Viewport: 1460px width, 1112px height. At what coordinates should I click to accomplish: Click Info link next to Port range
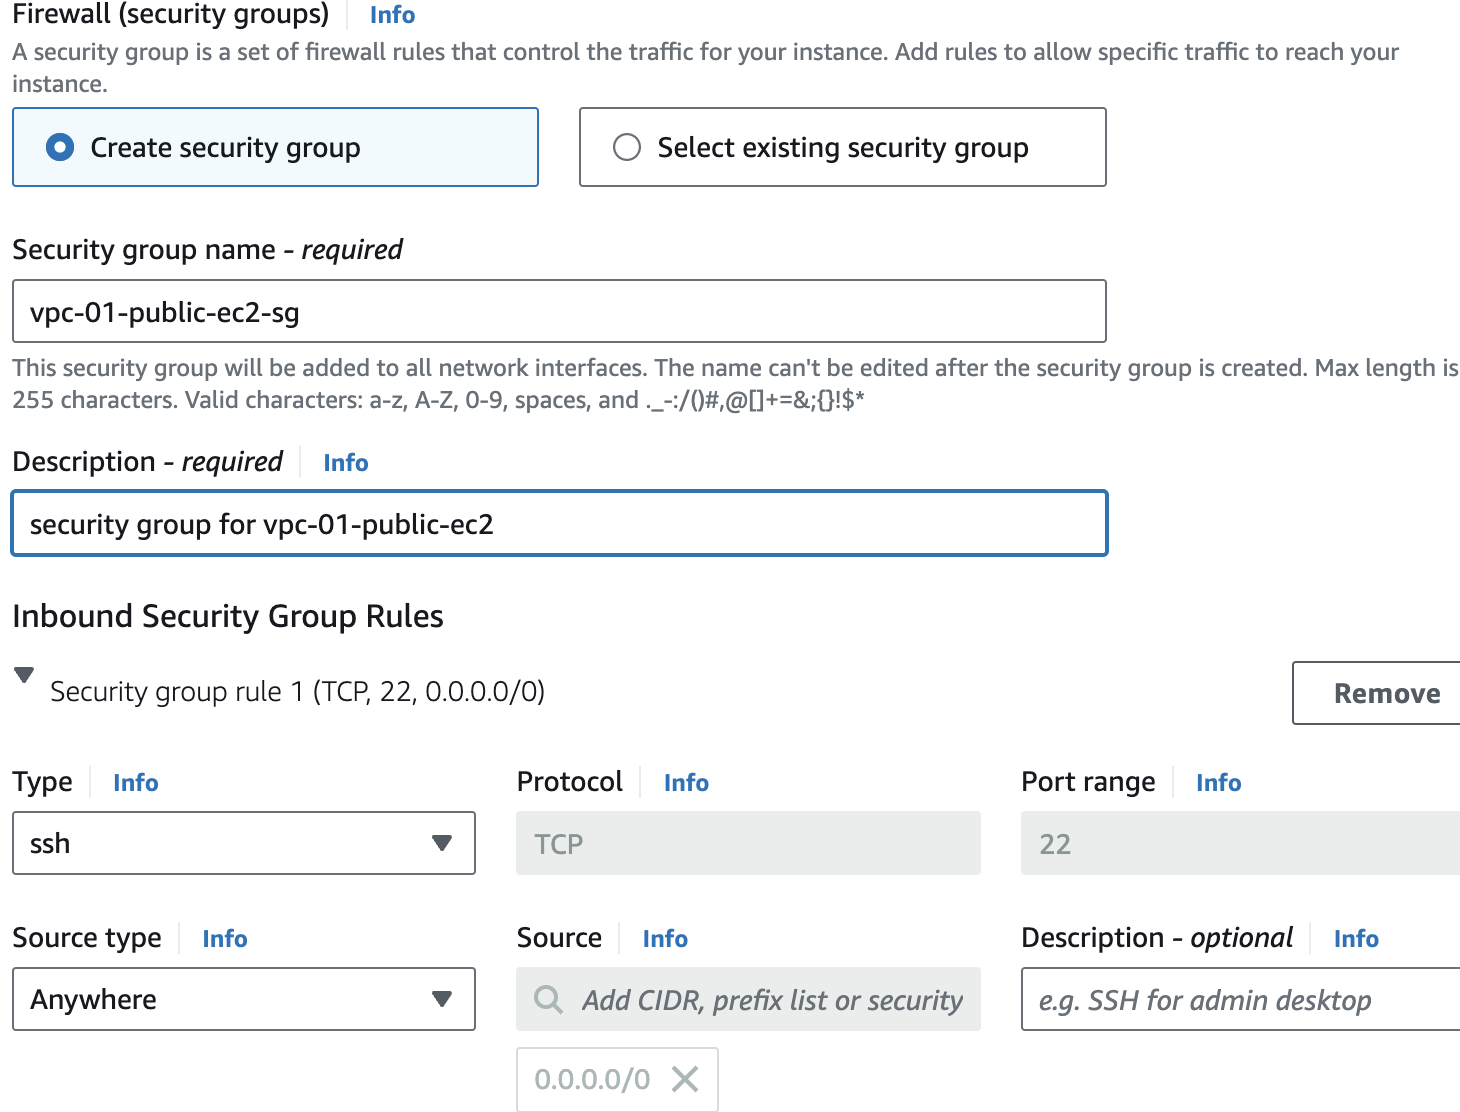click(1218, 783)
